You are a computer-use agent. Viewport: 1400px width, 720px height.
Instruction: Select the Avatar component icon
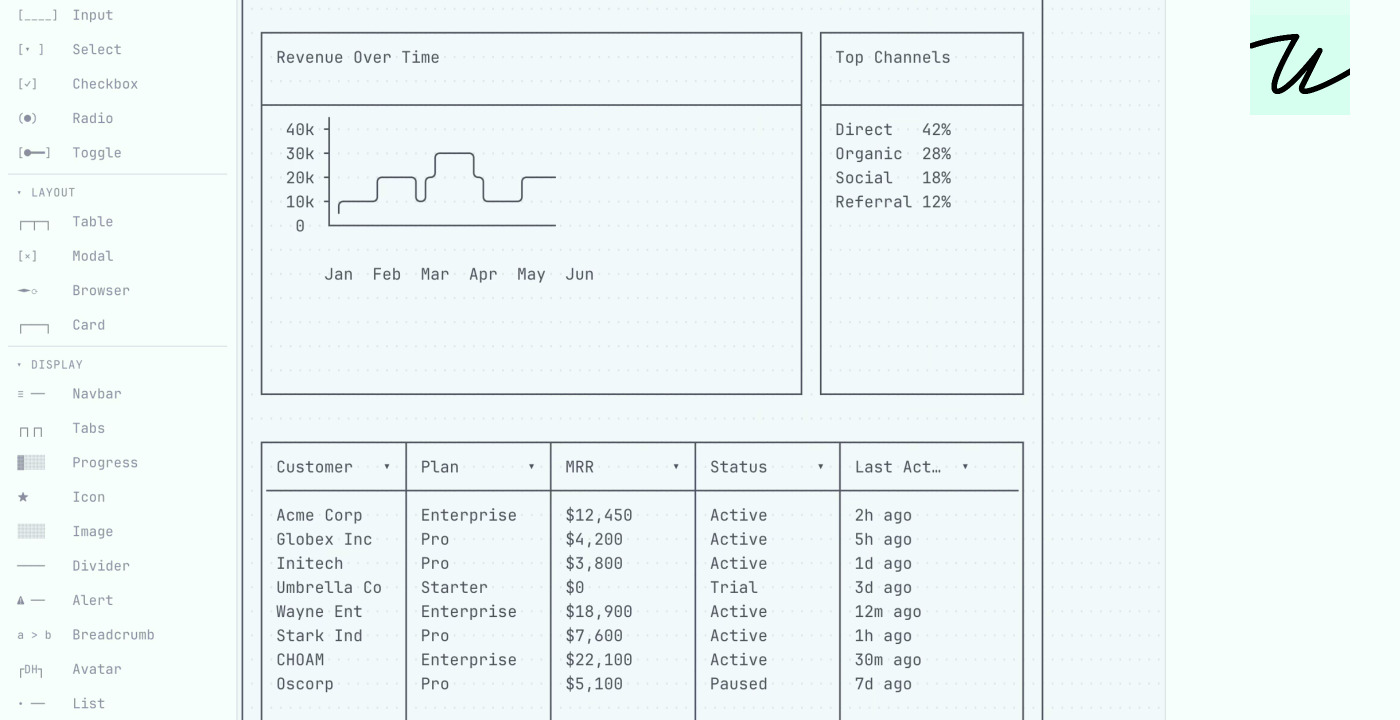31,670
